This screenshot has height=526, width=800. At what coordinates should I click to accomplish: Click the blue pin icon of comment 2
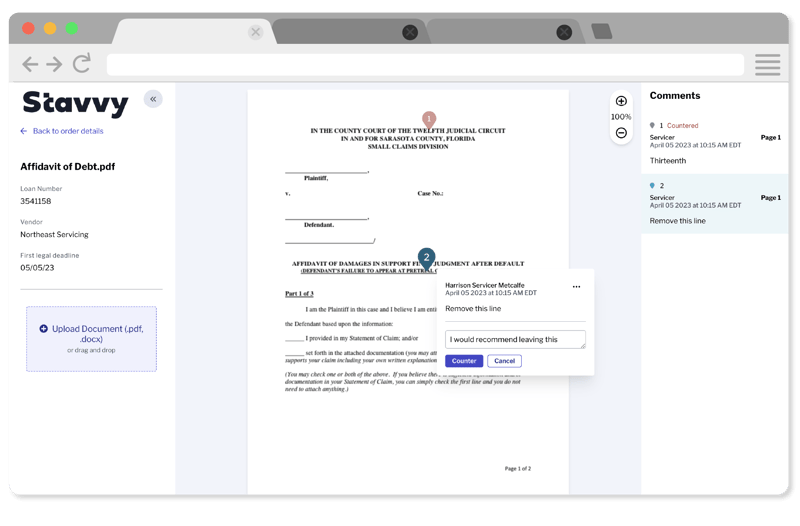pyautogui.click(x=652, y=186)
